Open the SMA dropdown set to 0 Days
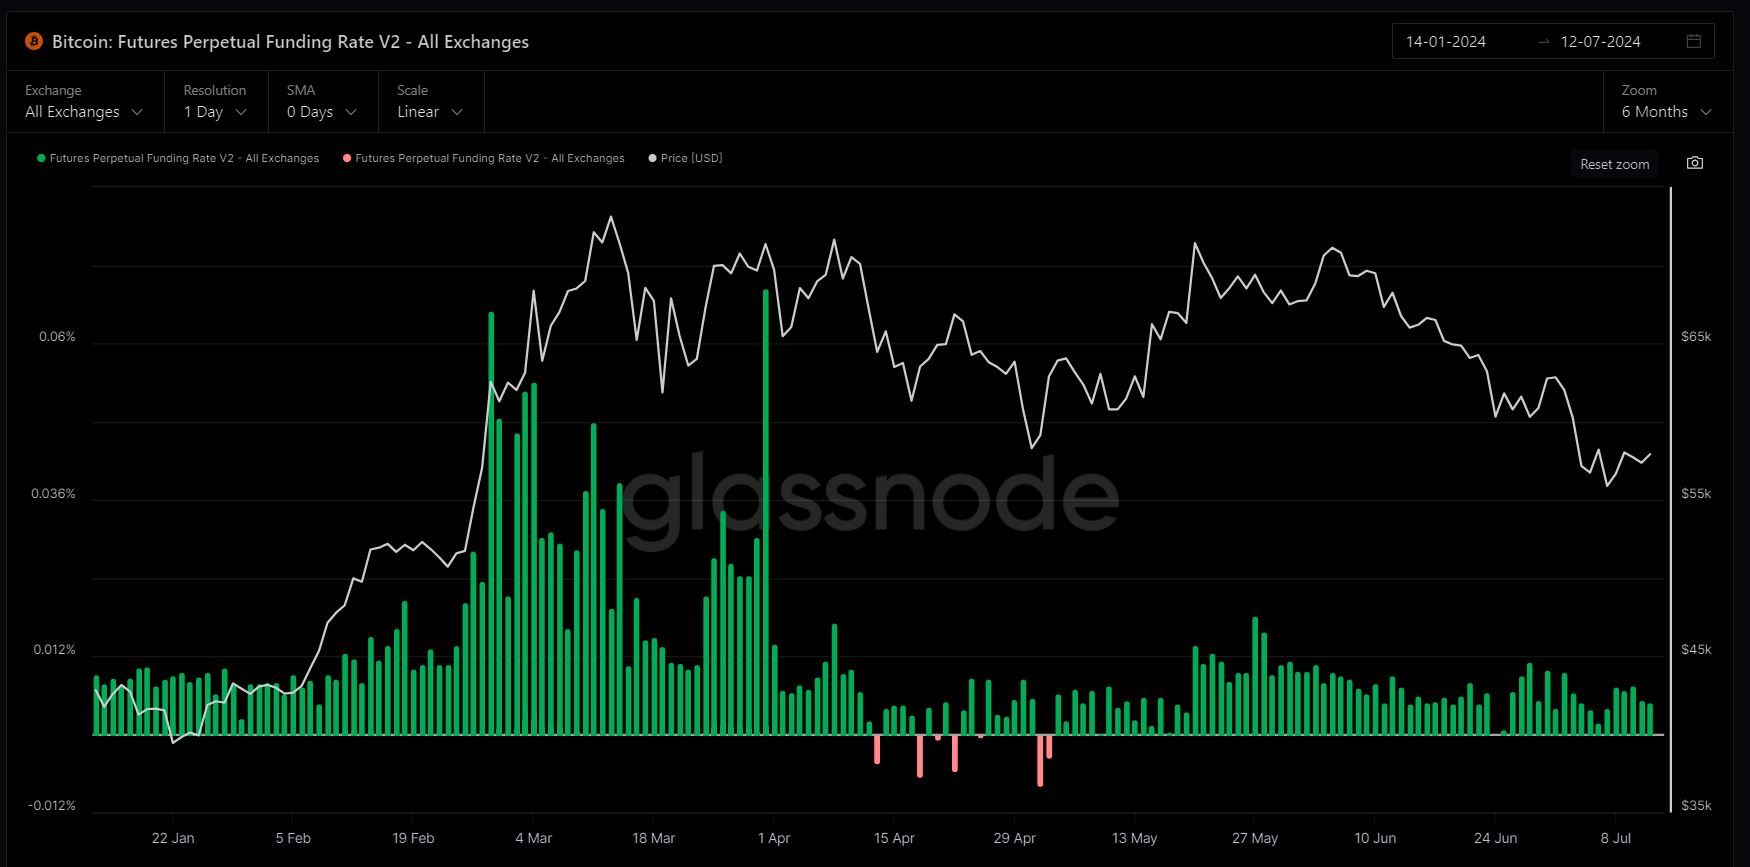The width and height of the screenshot is (1750, 867). [x=322, y=112]
